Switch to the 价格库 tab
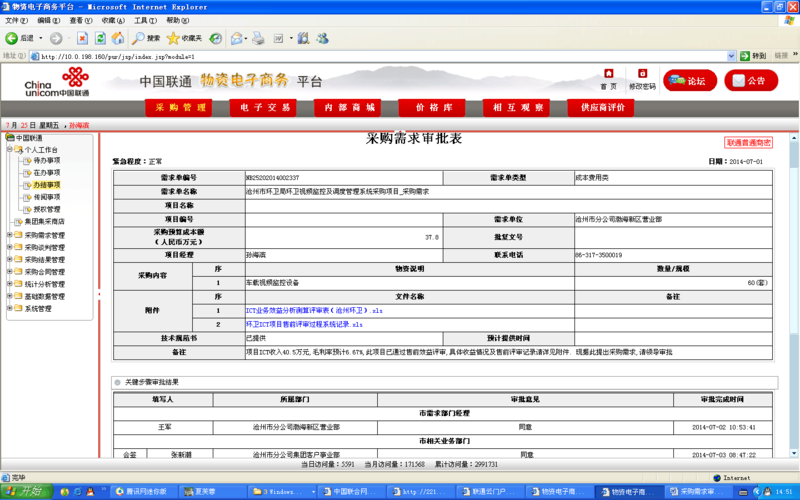800x500 pixels. pyautogui.click(x=432, y=108)
